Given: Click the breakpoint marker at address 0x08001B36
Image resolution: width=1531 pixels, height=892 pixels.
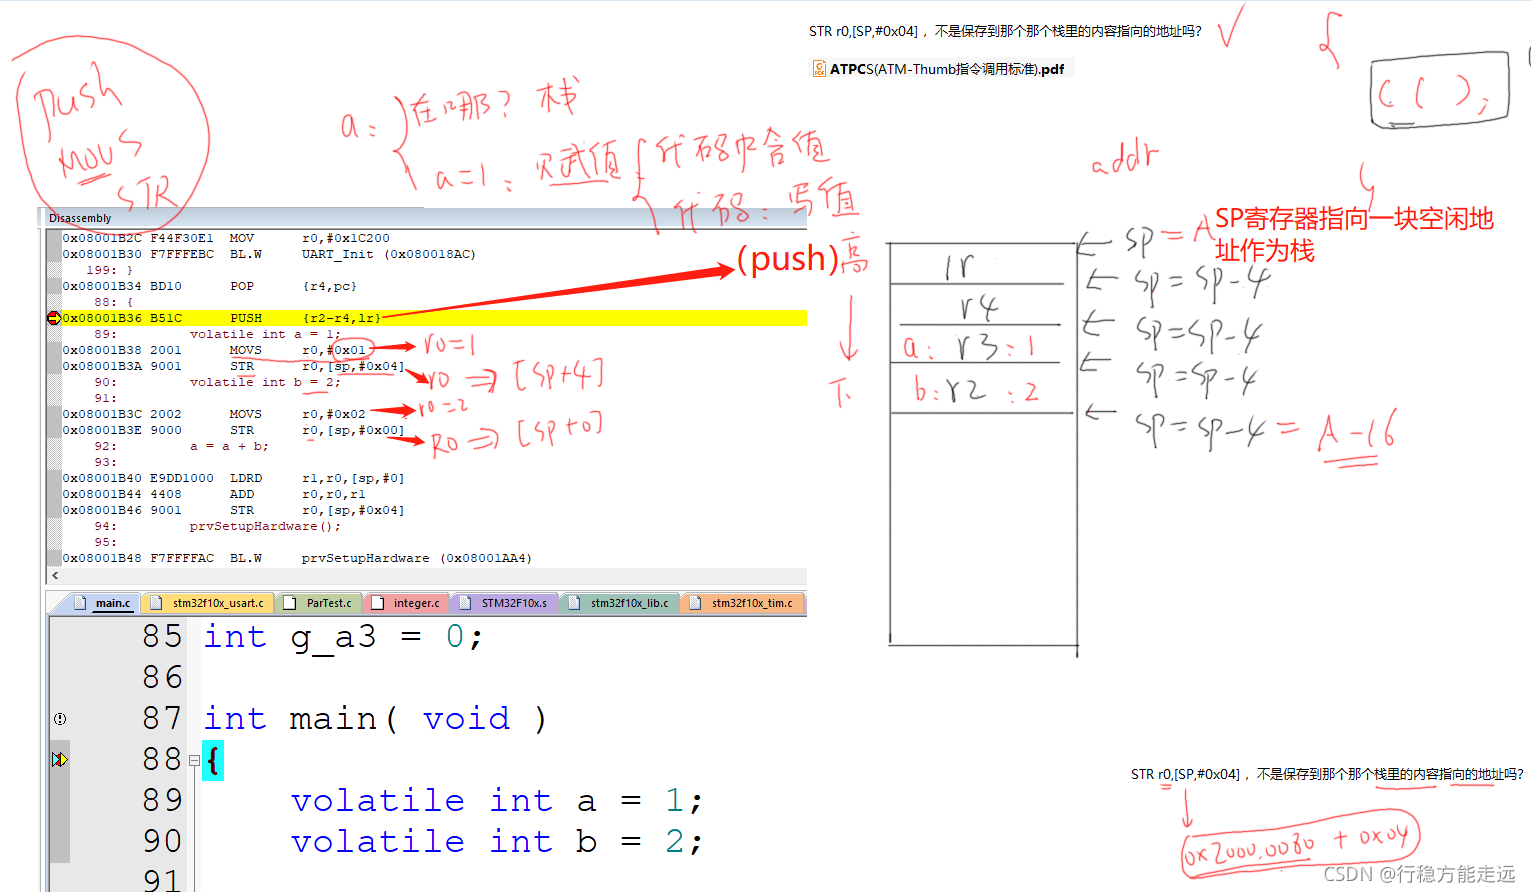Looking at the screenshot, I should 54,318.
